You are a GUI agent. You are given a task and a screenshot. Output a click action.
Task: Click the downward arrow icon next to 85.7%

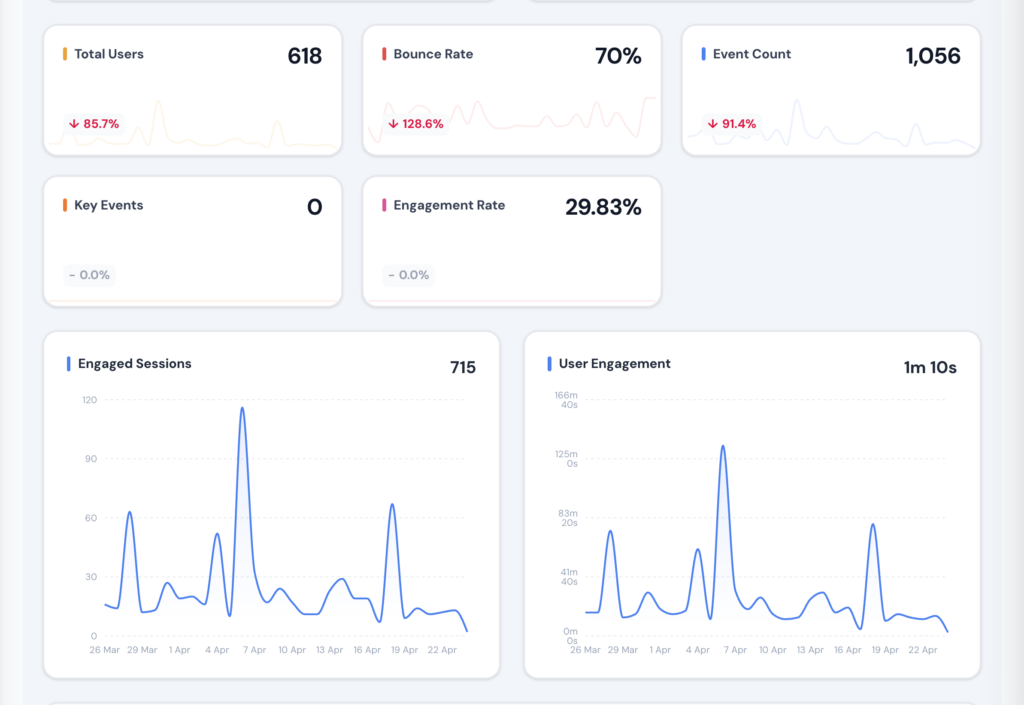72,124
